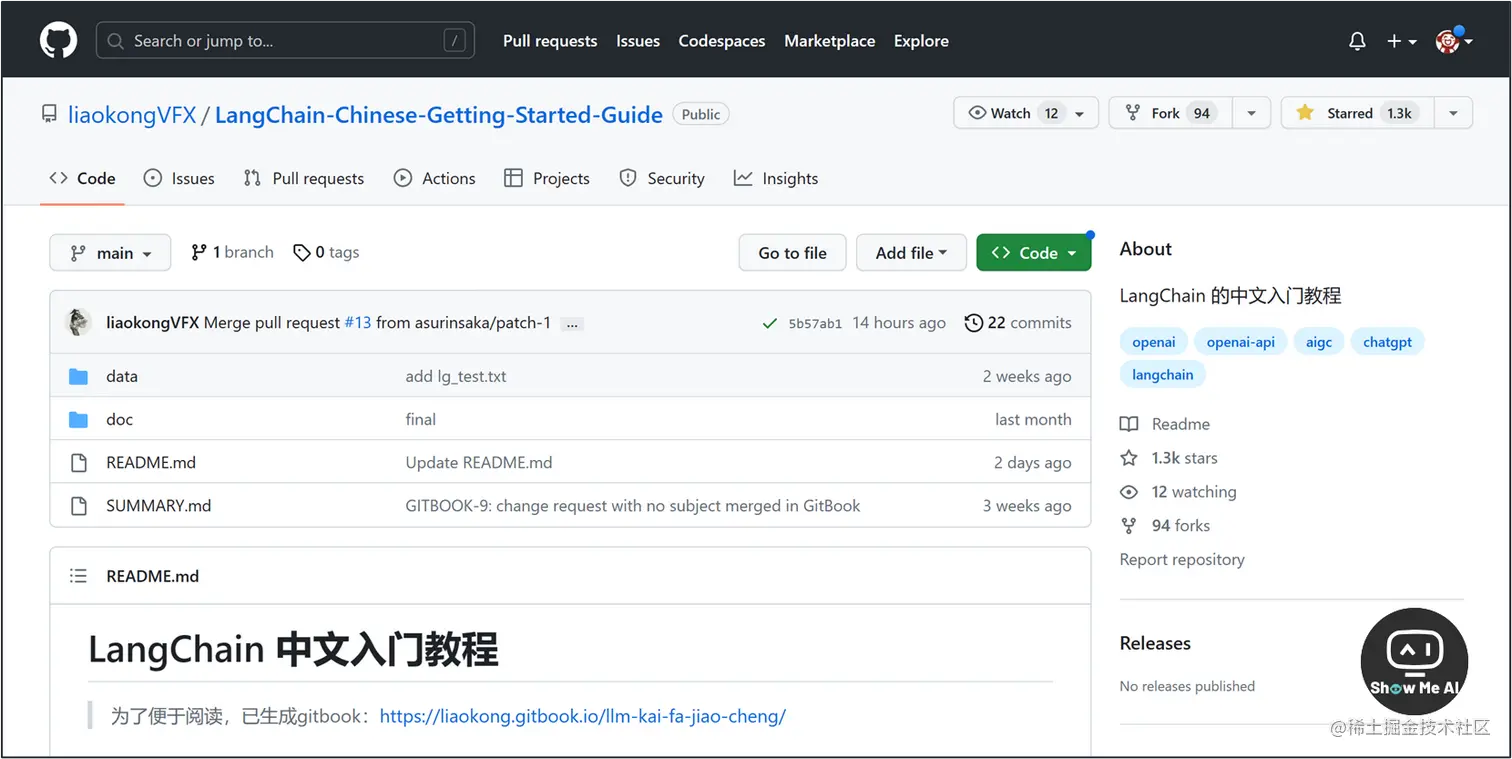Image resolution: width=1512 pixels, height=759 pixels.
Task: Open the liaokong.gitbook.io link
Action: pos(583,716)
